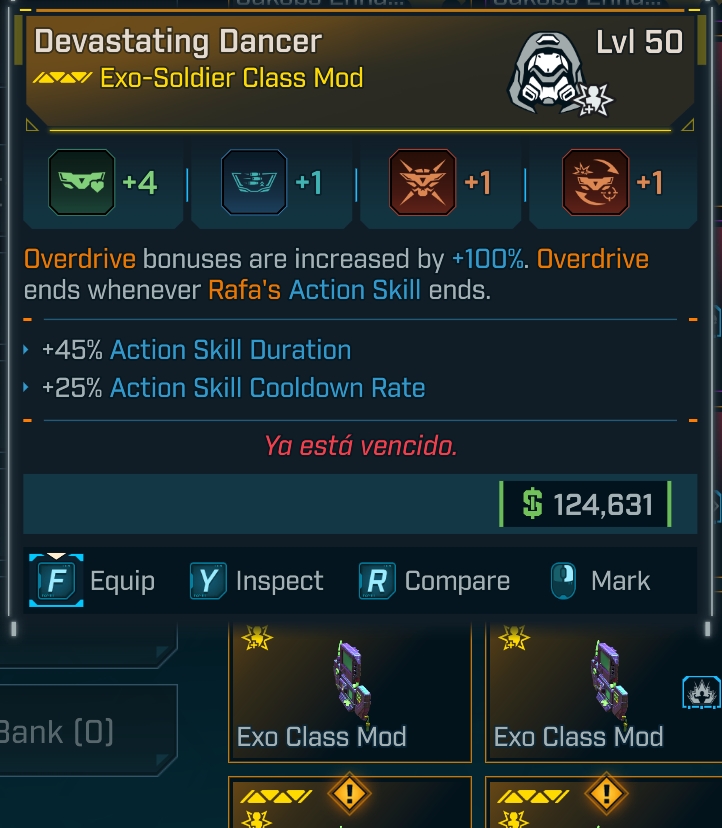Screen dimensions: 722x828
Task: Click the blue +1 skill icon
Action: click(x=253, y=183)
